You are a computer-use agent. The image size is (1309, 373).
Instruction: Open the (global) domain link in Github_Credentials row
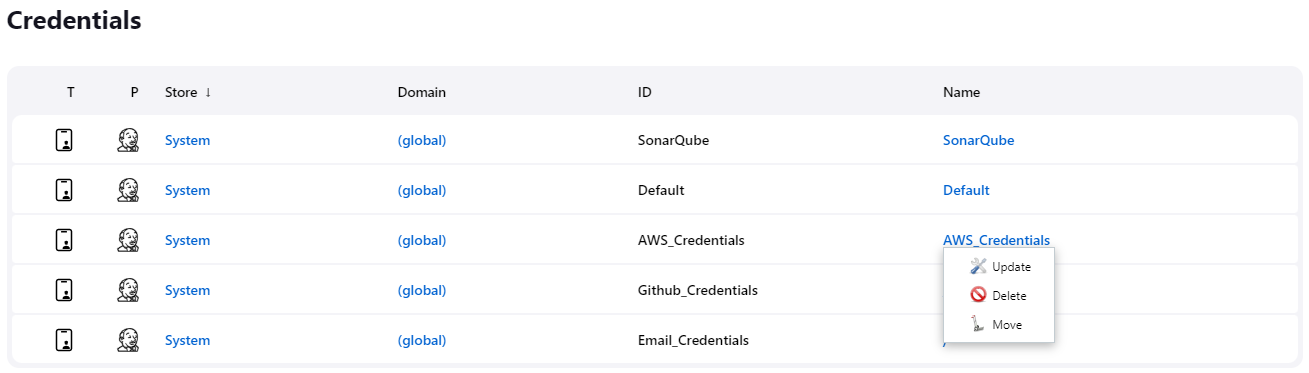[x=422, y=290]
